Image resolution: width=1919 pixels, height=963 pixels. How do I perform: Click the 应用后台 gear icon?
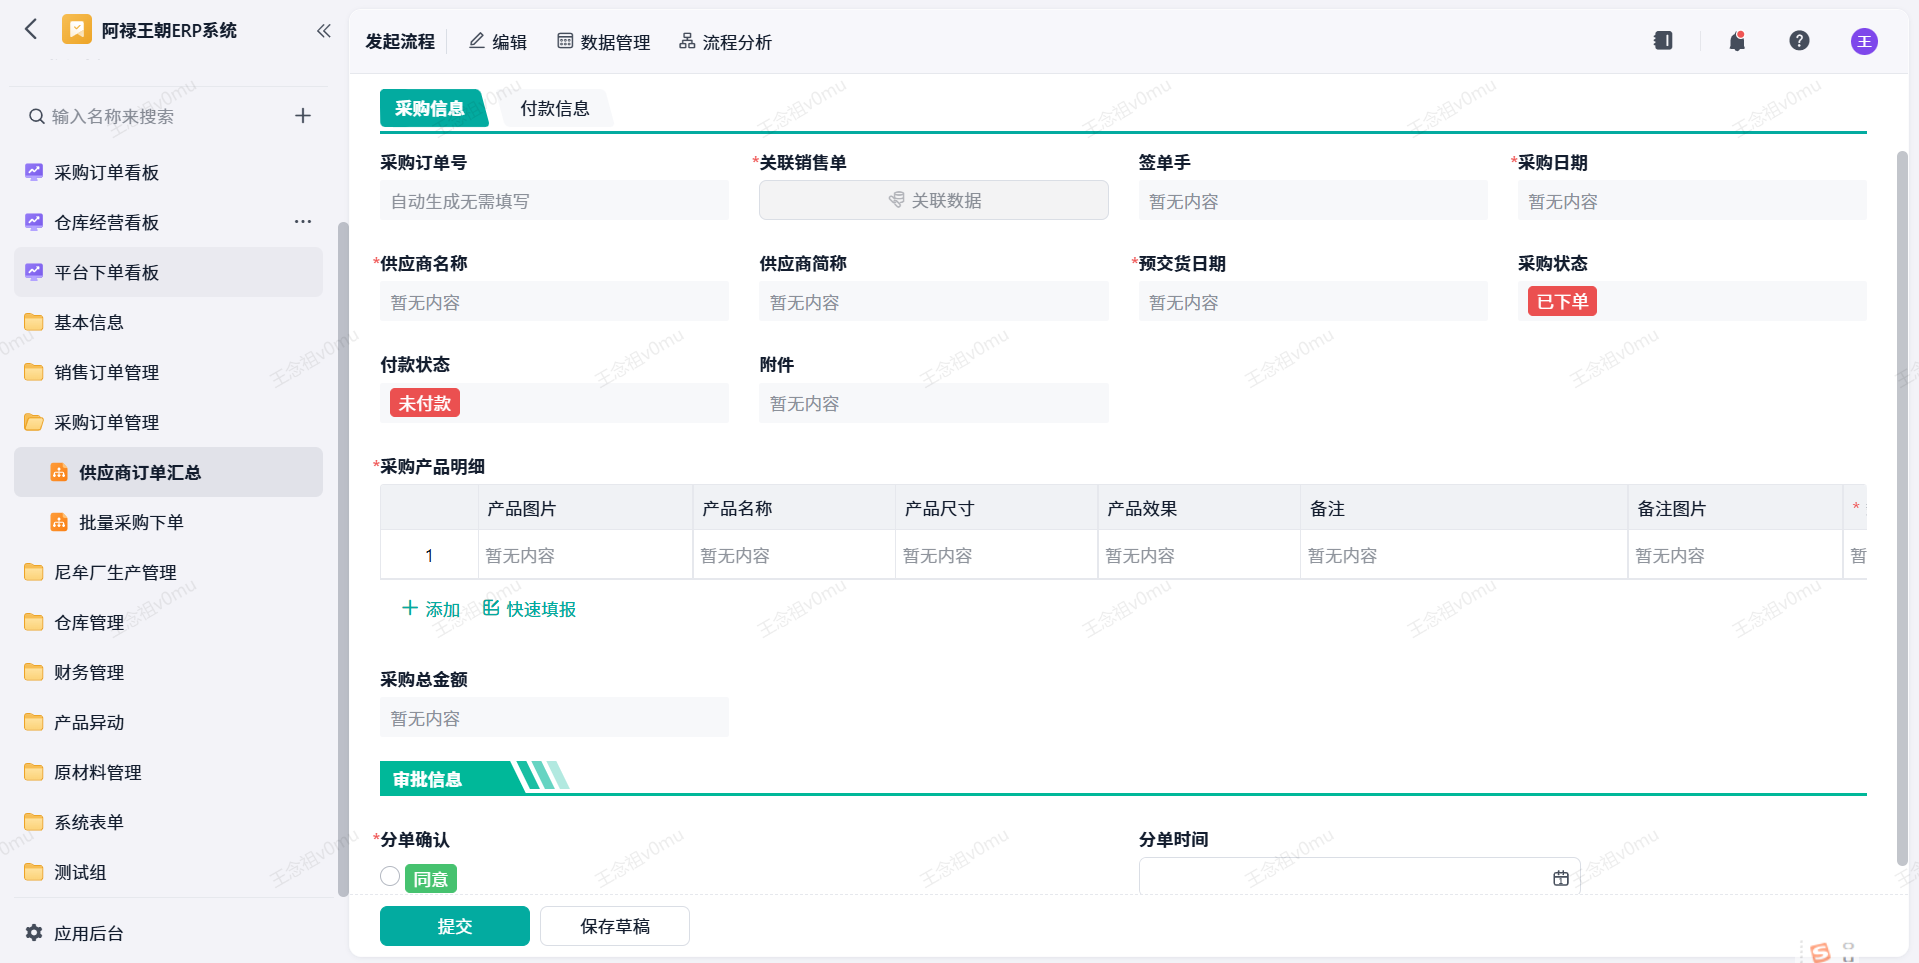point(34,932)
